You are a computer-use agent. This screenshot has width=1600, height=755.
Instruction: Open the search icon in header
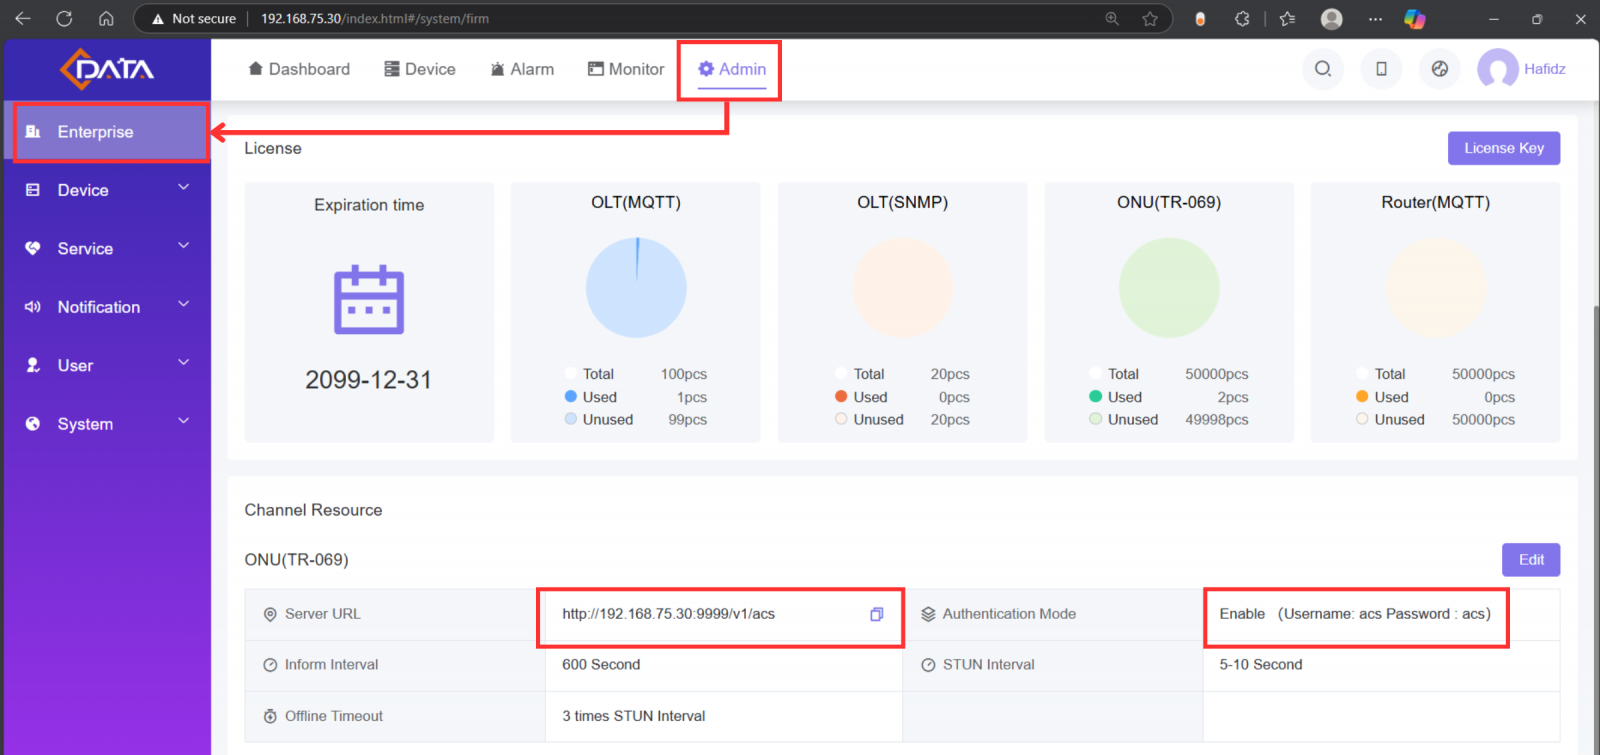1323,69
